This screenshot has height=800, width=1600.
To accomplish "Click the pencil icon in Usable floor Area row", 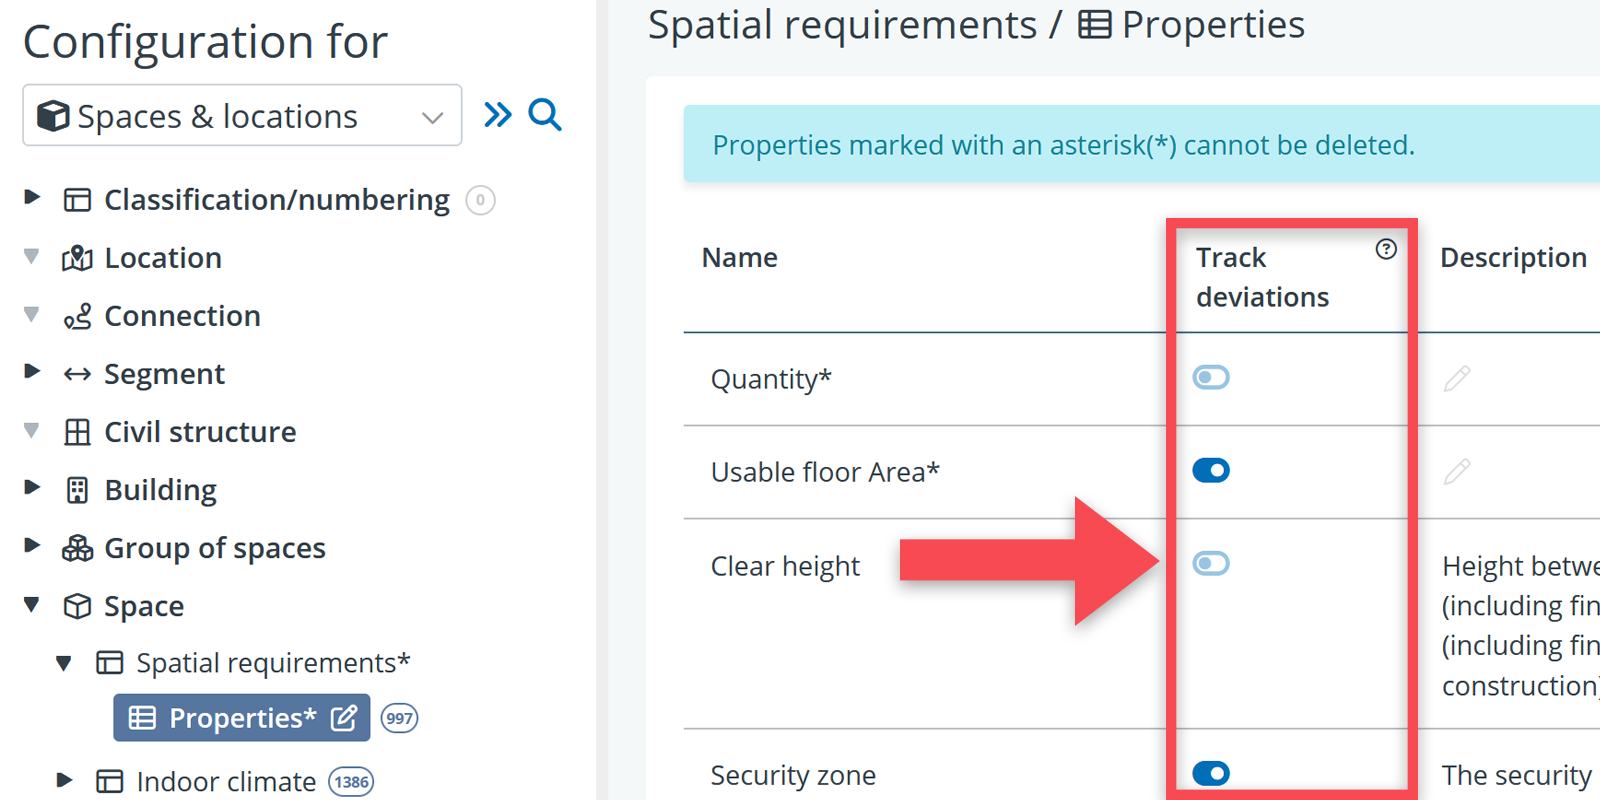I will [1457, 471].
